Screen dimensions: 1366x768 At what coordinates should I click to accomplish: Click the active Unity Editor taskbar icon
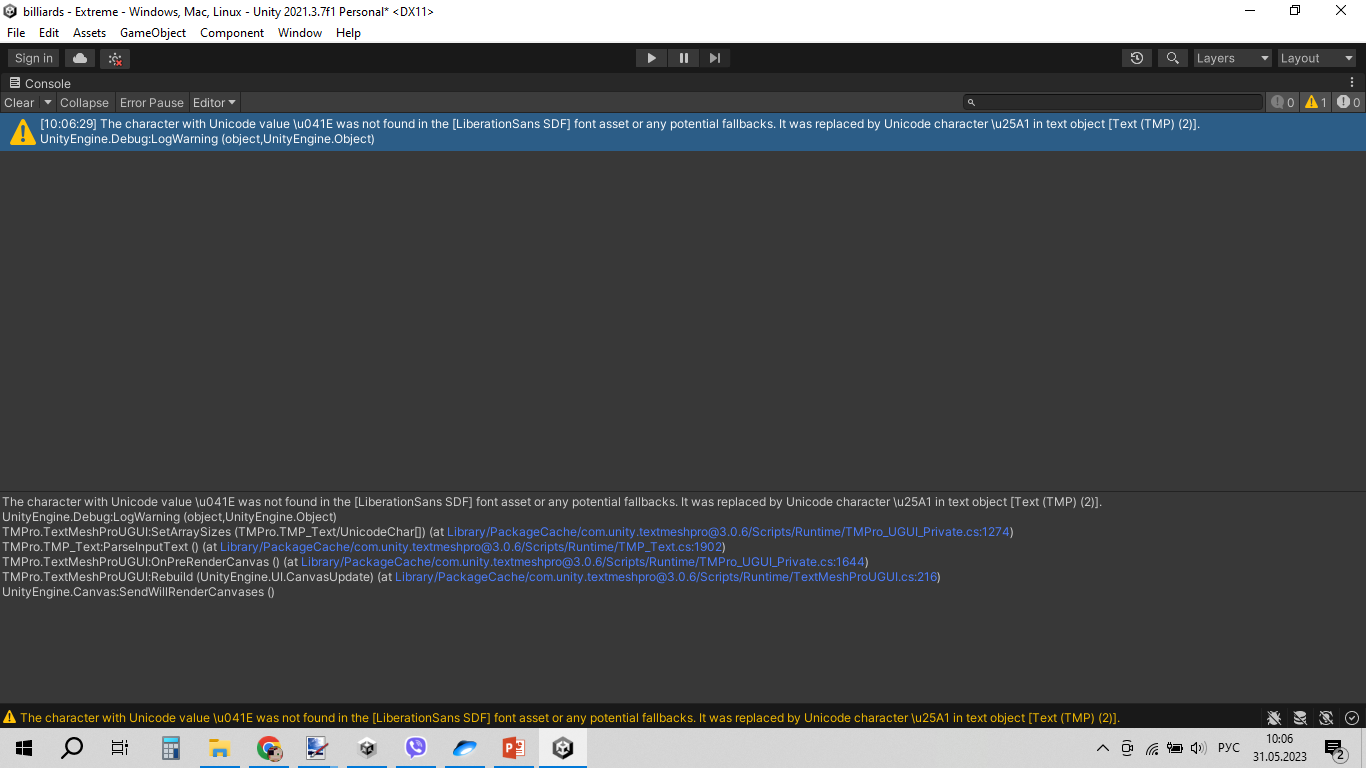click(x=563, y=748)
